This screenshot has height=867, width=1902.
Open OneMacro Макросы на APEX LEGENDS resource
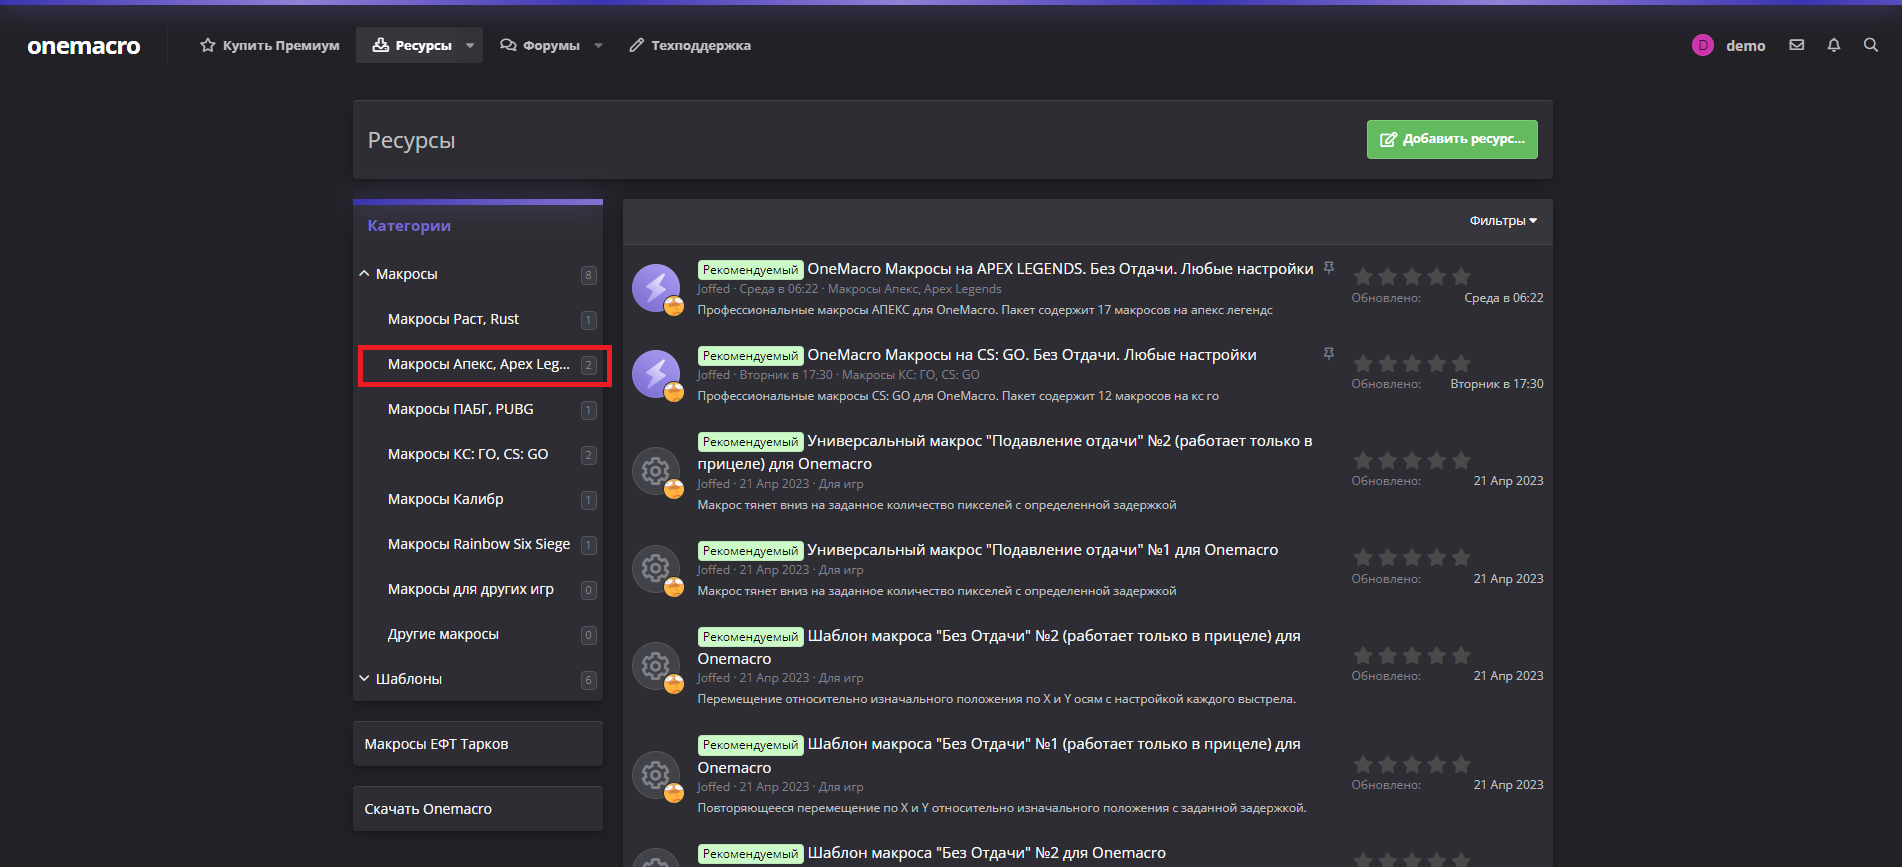[1060, 269]
